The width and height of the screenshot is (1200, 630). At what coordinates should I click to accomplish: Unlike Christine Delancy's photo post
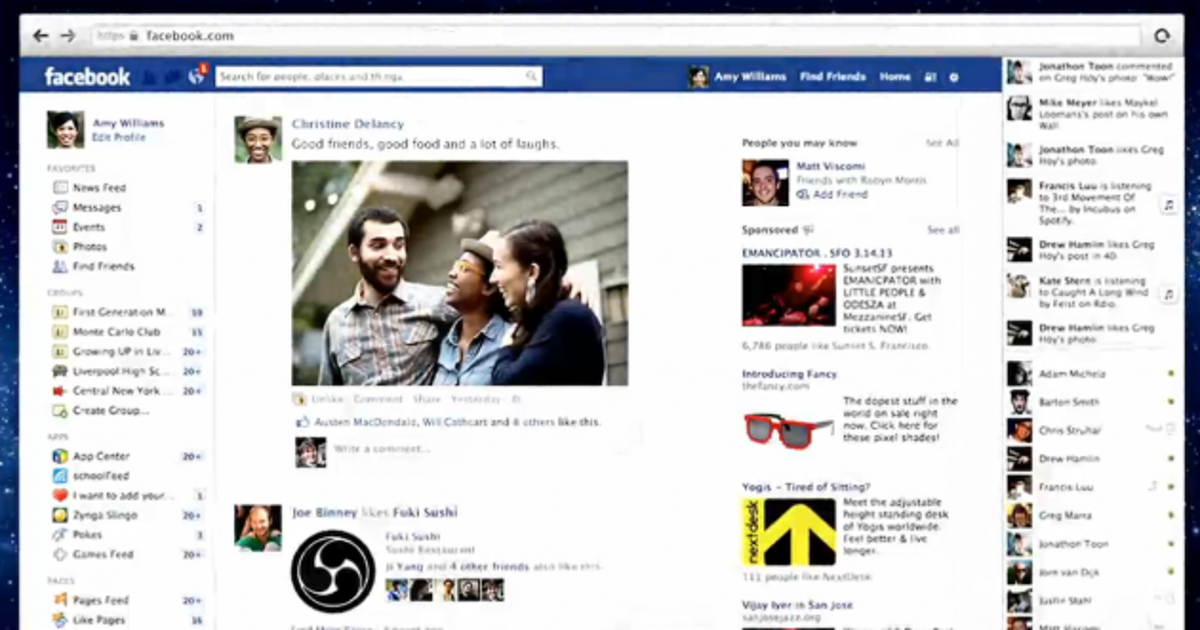point(327,398)
